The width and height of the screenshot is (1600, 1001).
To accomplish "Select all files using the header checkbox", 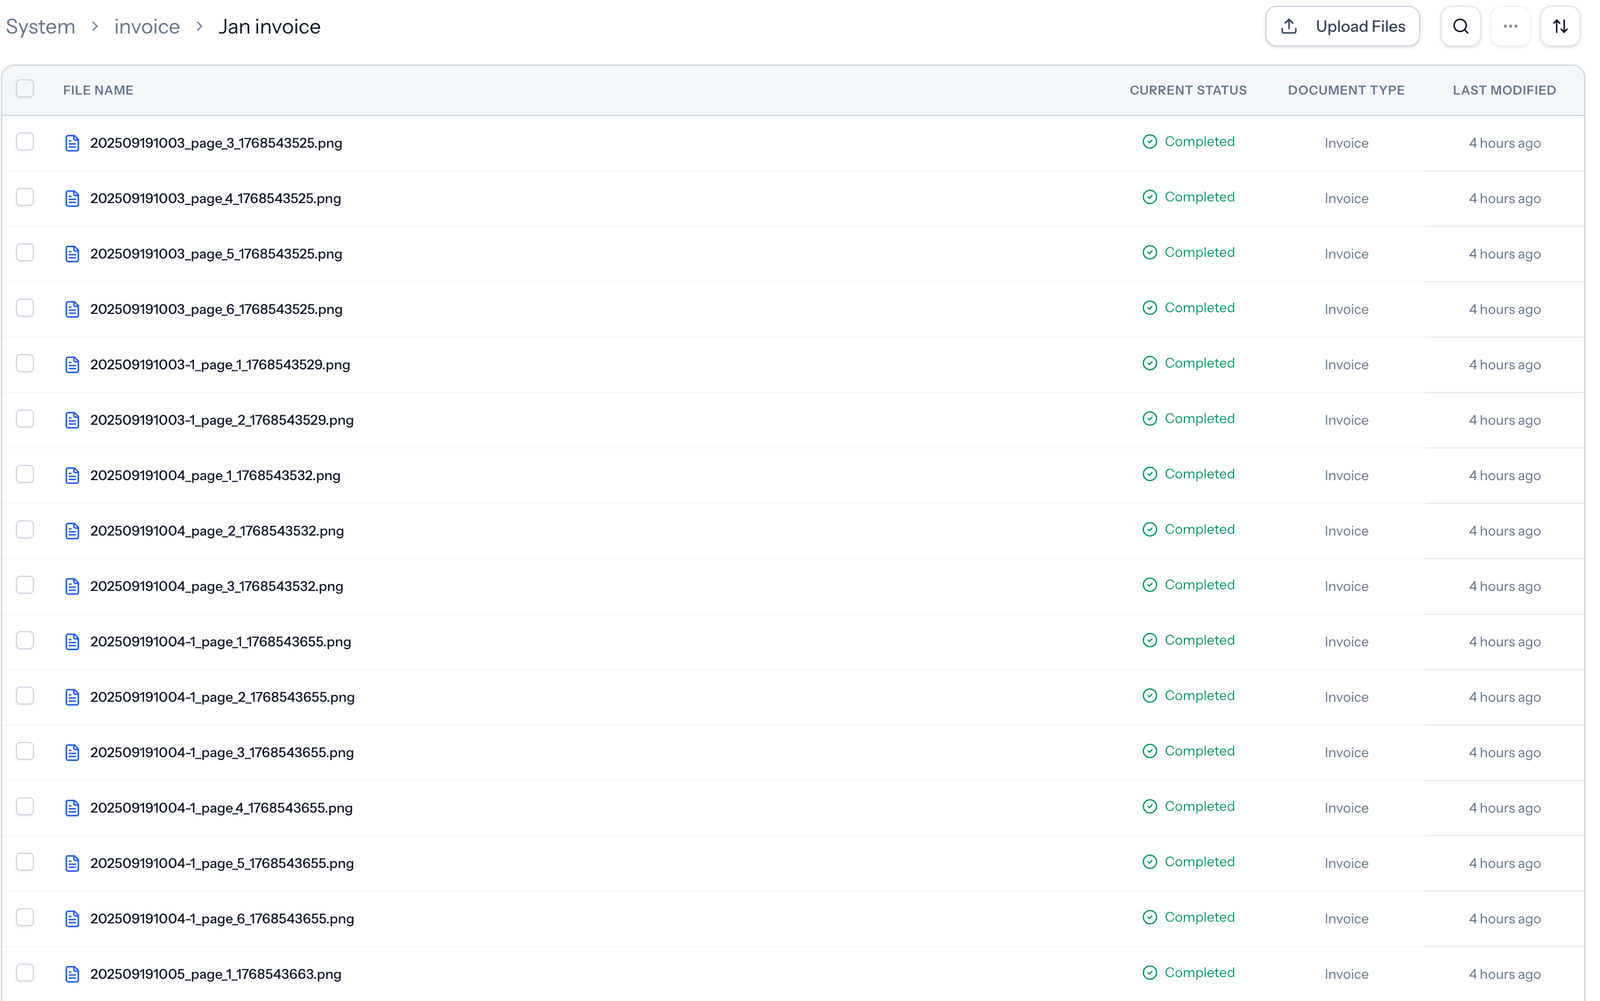I will (x=25, y=88).
